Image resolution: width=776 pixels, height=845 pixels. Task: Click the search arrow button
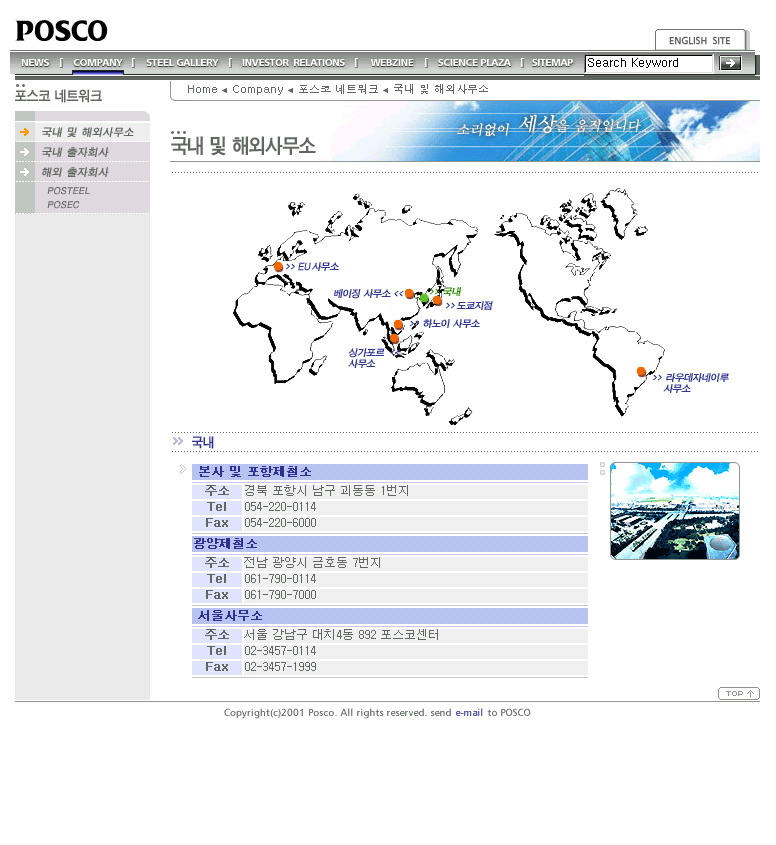click(x=730, y=63)
